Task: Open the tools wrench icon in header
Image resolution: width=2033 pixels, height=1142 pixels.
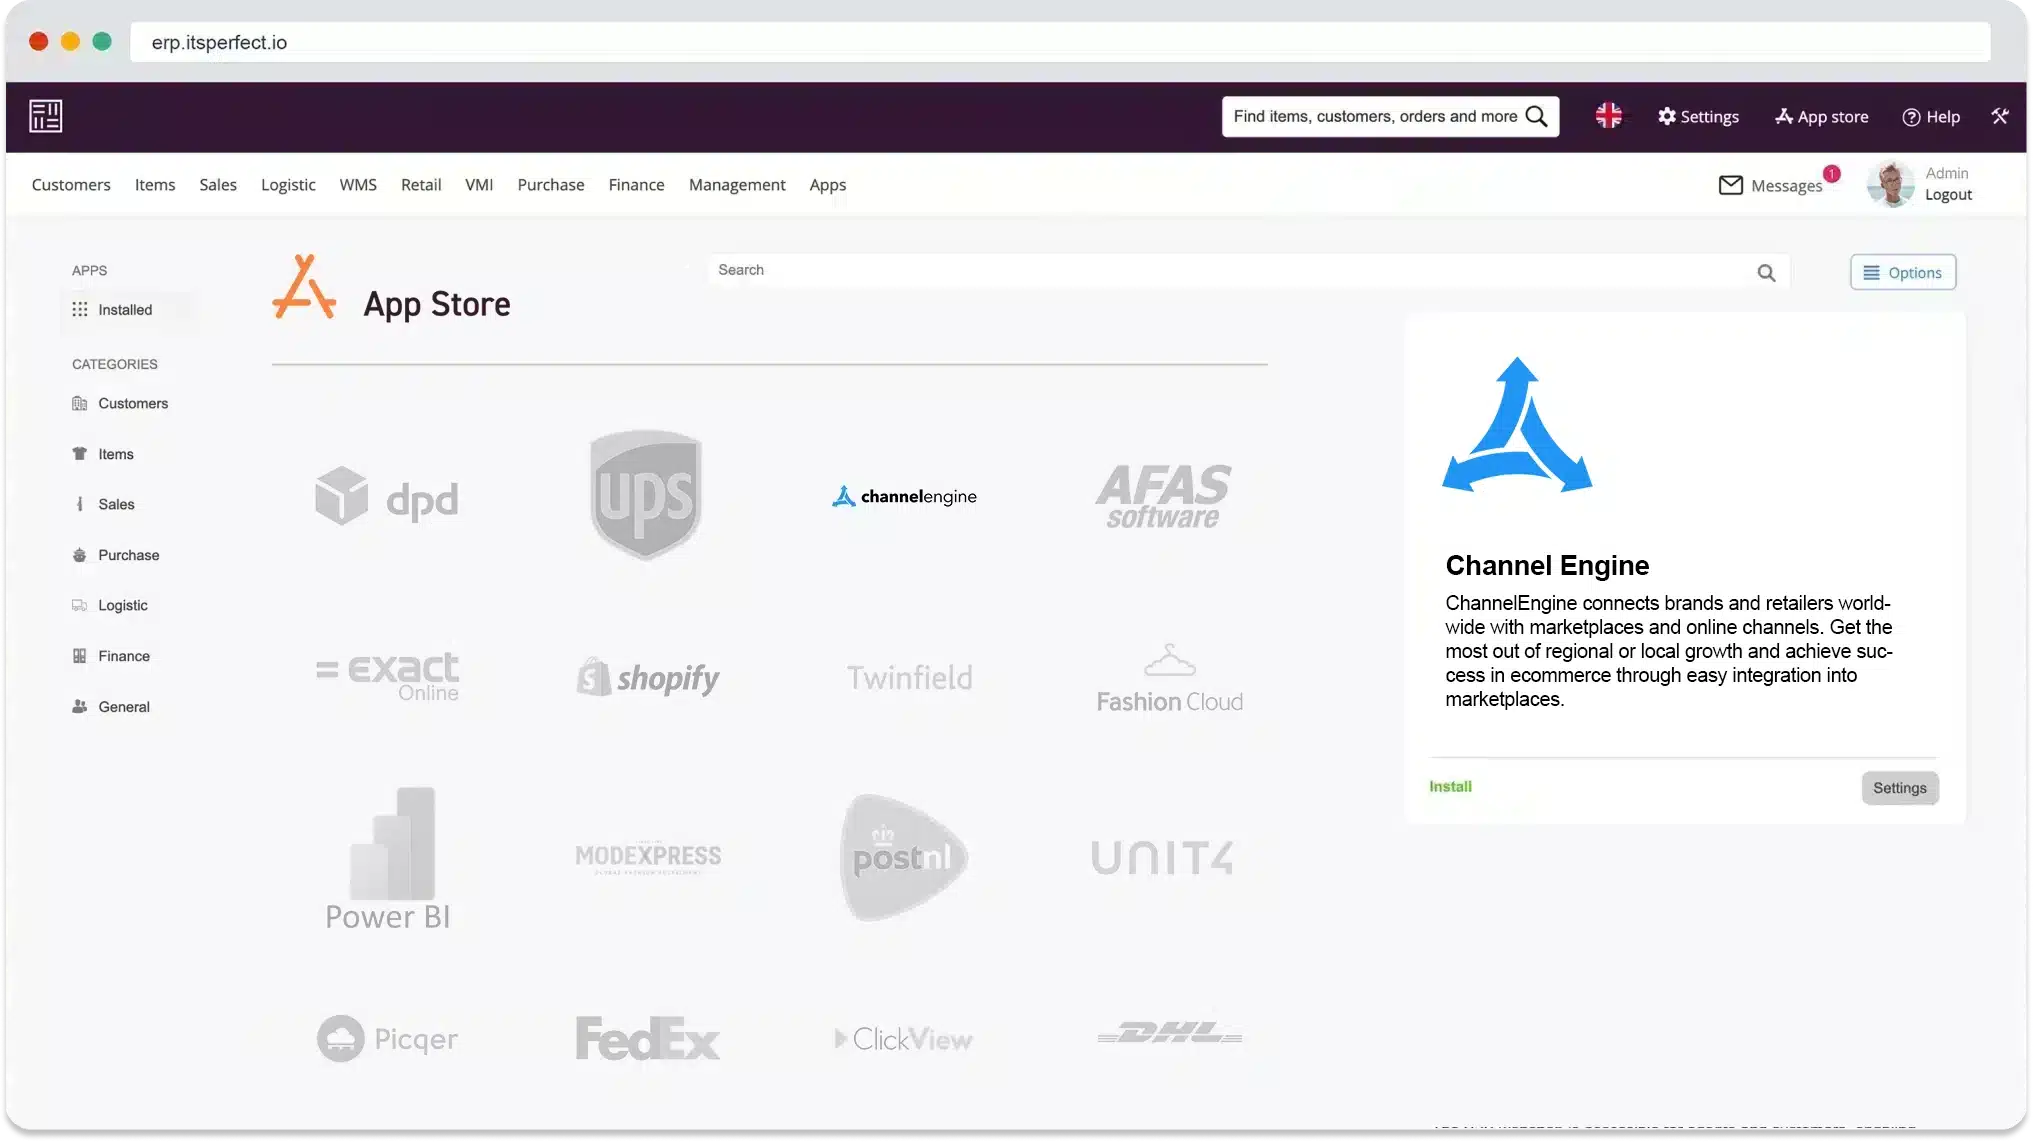Action: 1999,116
